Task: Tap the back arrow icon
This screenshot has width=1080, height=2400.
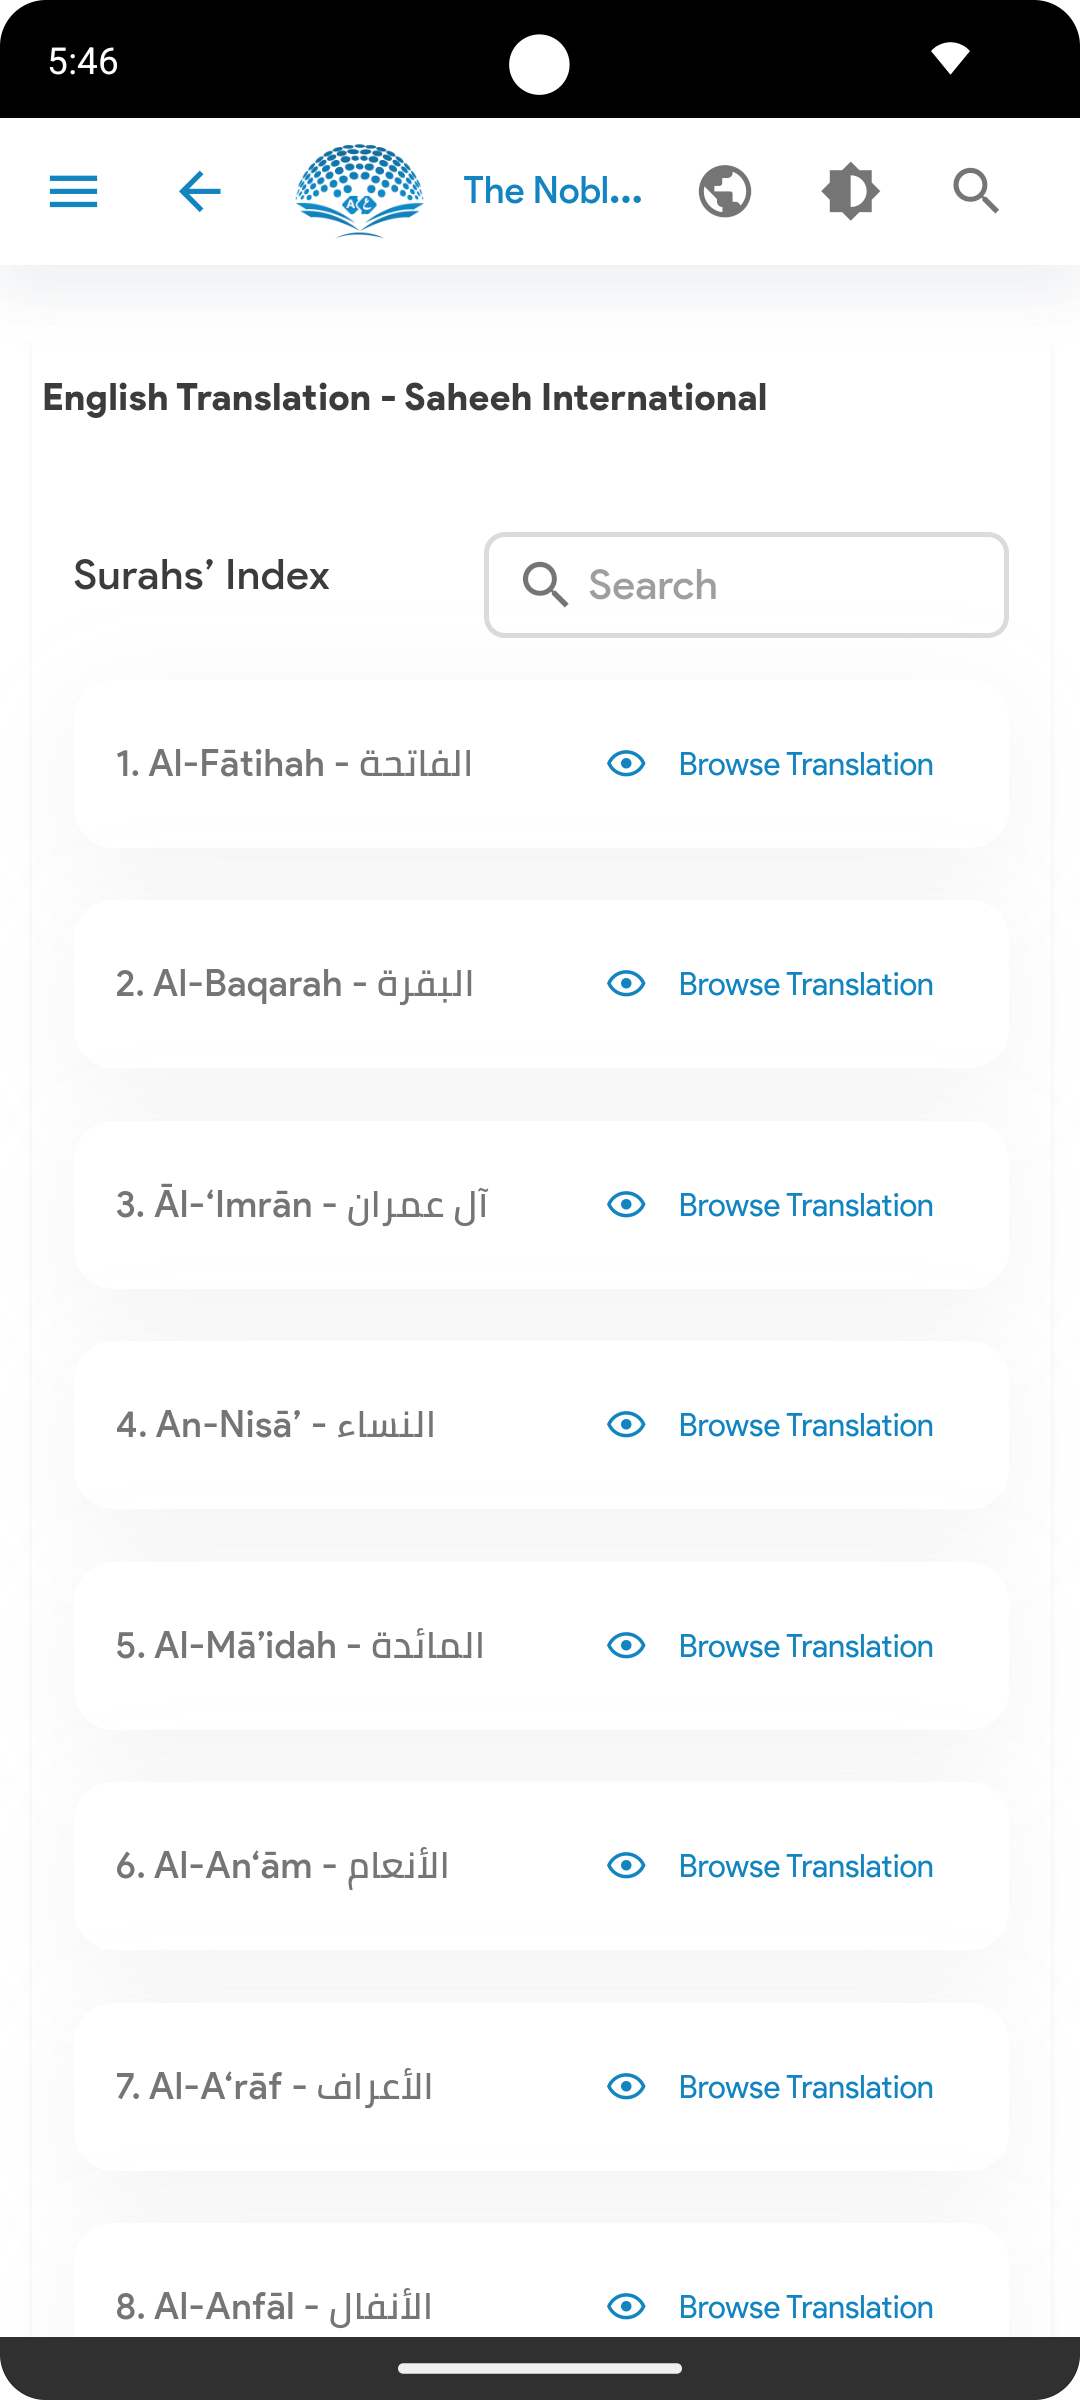Action: [199, 191]
